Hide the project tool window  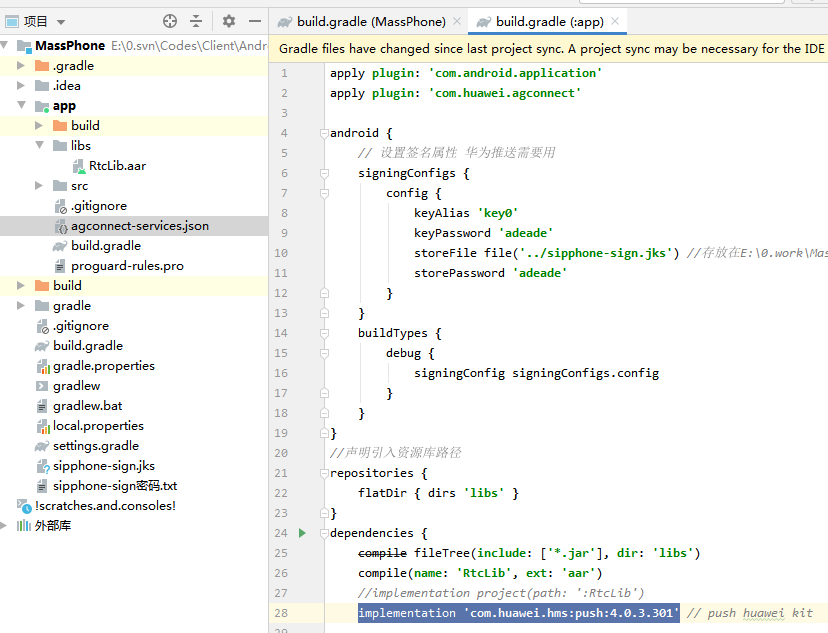coord(255,21)
